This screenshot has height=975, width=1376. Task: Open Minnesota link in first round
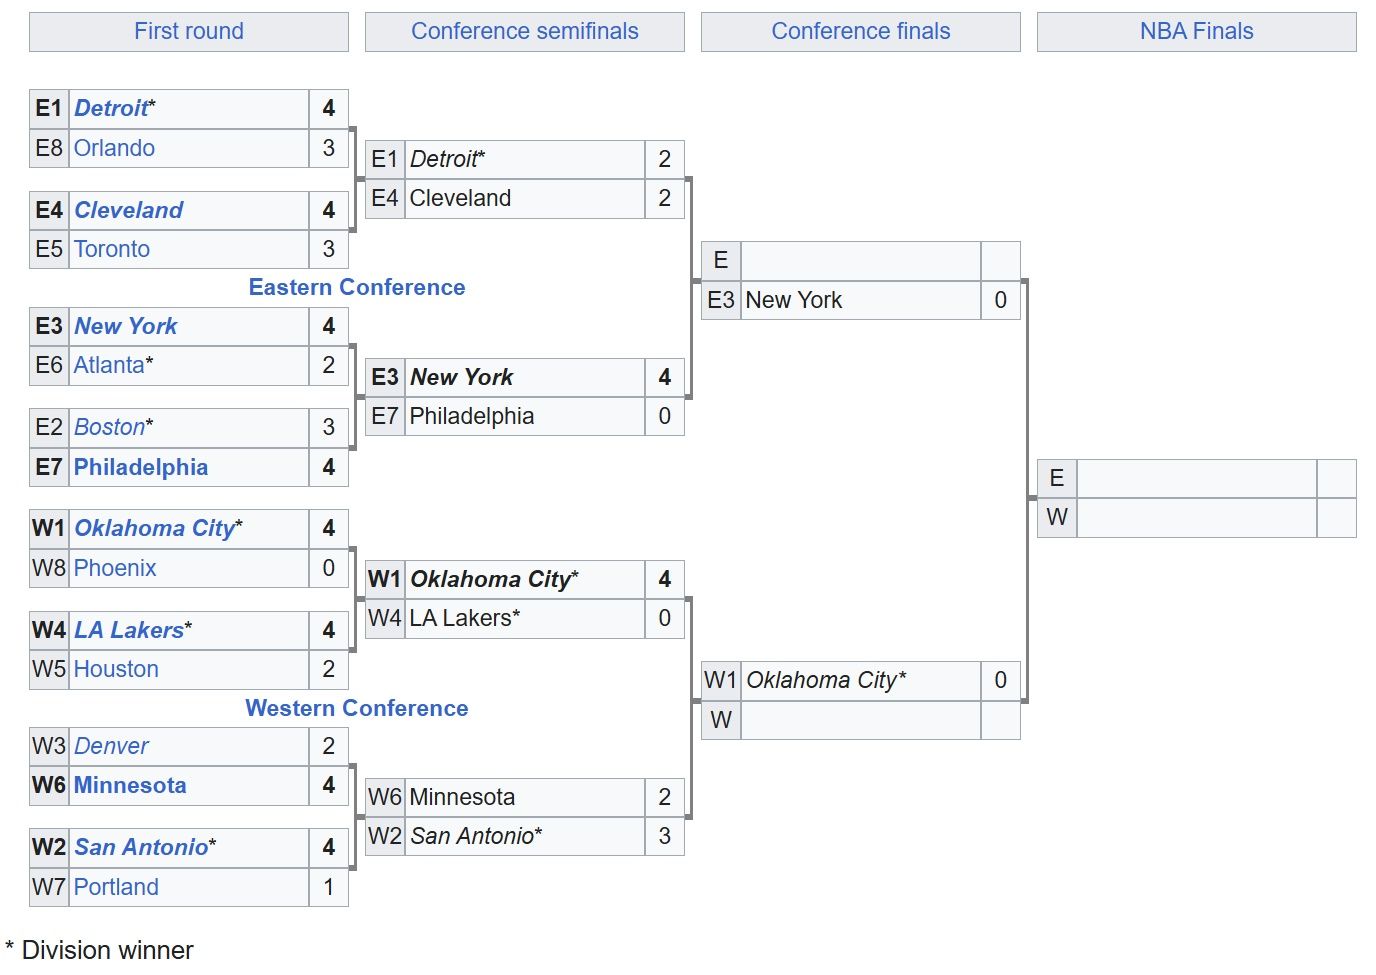click(130, 785)
